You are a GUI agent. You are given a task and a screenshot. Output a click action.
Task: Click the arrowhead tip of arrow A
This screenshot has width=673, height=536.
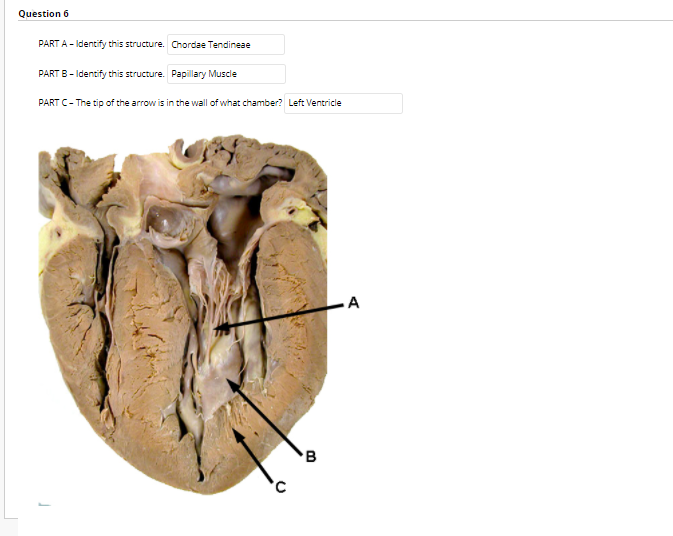point(215,329)
